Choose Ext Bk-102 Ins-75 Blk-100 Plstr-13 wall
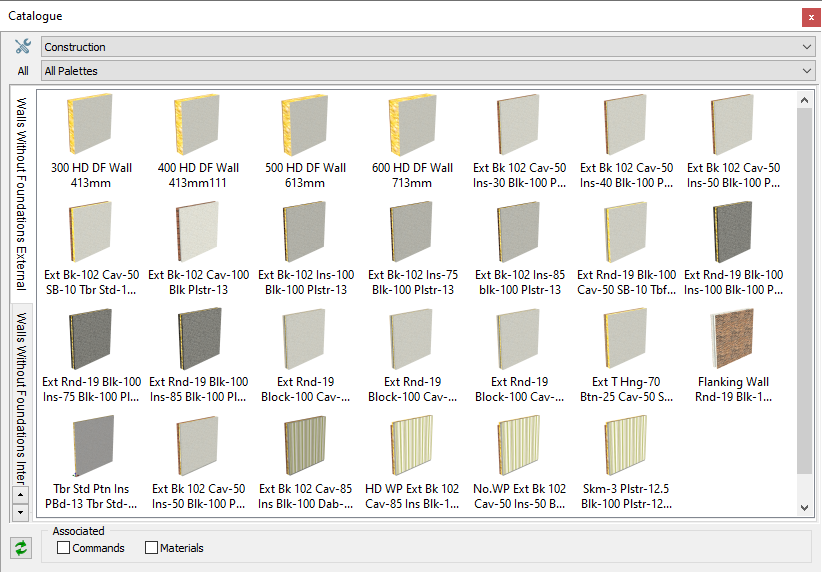822x573 pixels. (412, 248)
